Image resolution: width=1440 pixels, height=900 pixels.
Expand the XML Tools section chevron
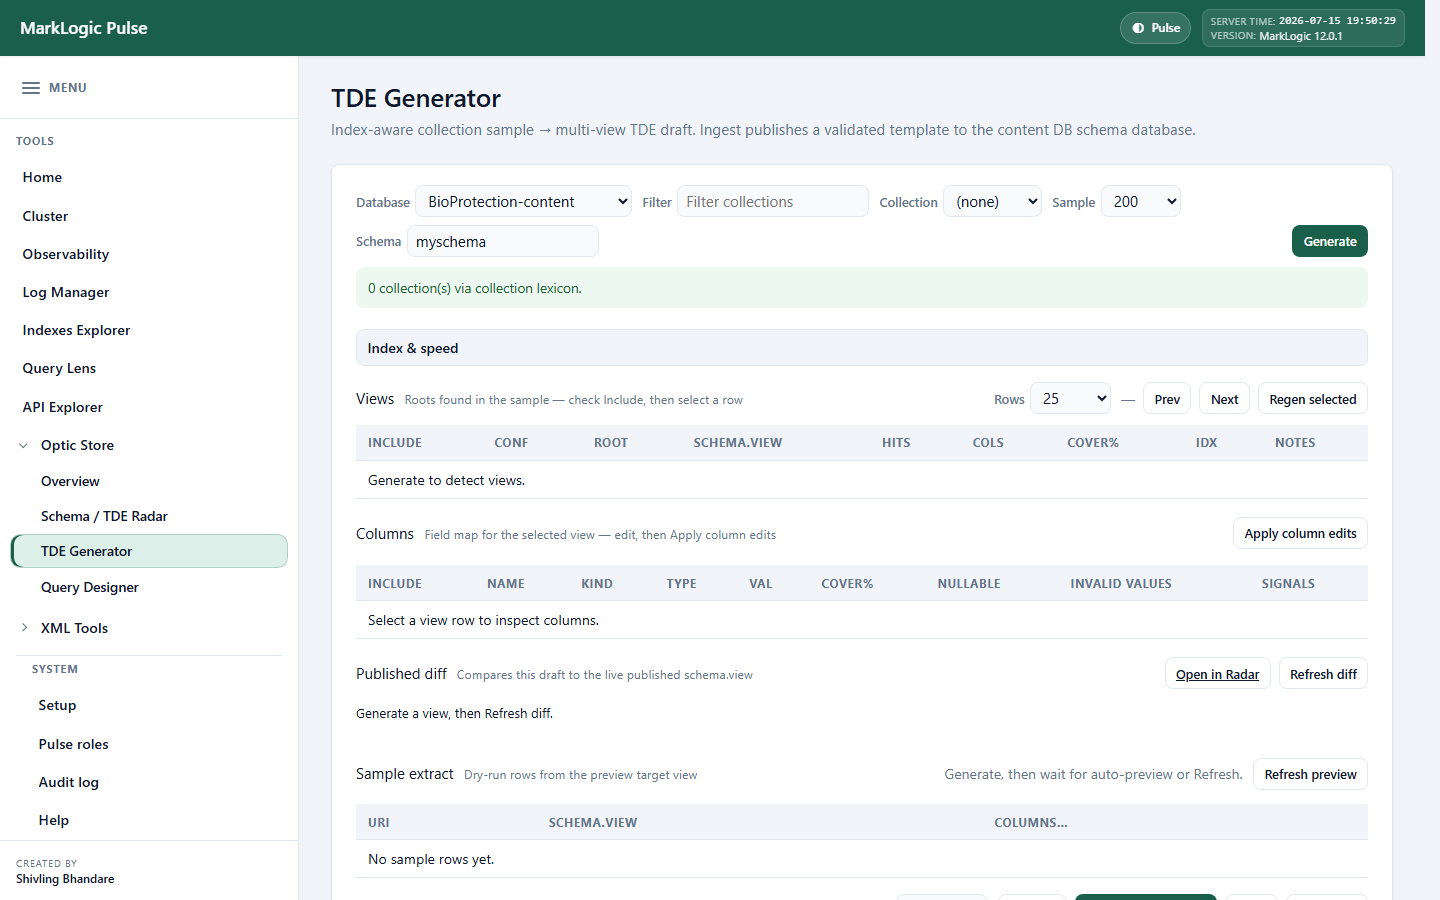click(24, 628)
